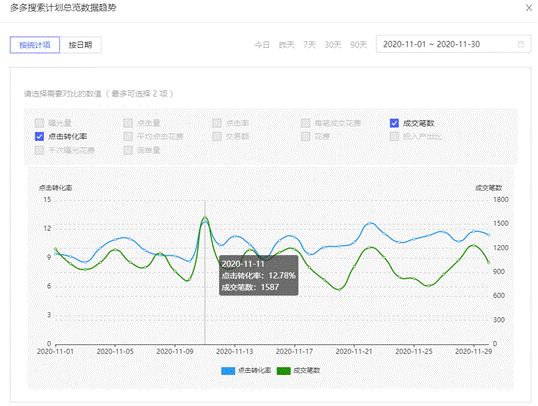This screenshot has height=406, width=538.
Task: Click the 2020-11-11 peak data point on chart
Action: click(x=205, y=218)
